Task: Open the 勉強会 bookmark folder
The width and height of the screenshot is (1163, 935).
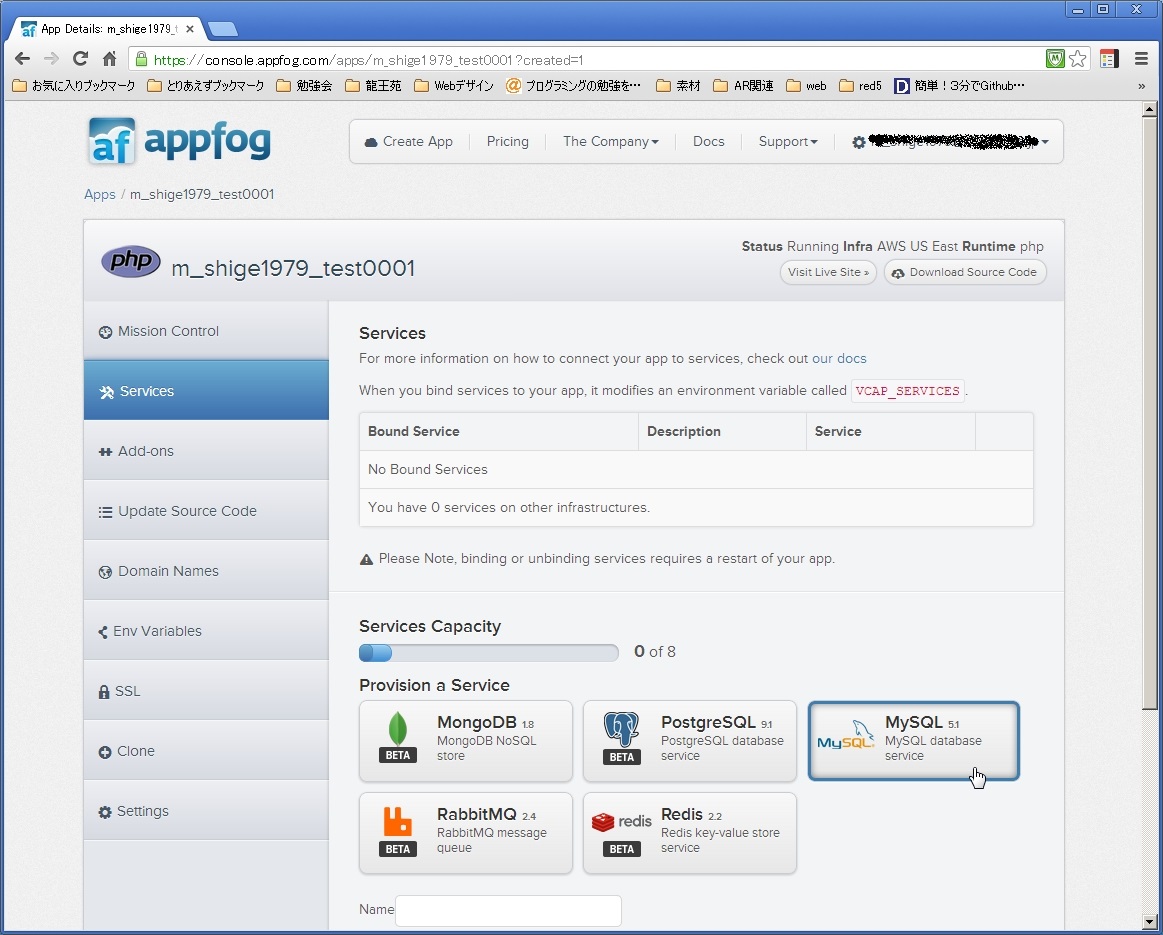Action: pos(304,86)
